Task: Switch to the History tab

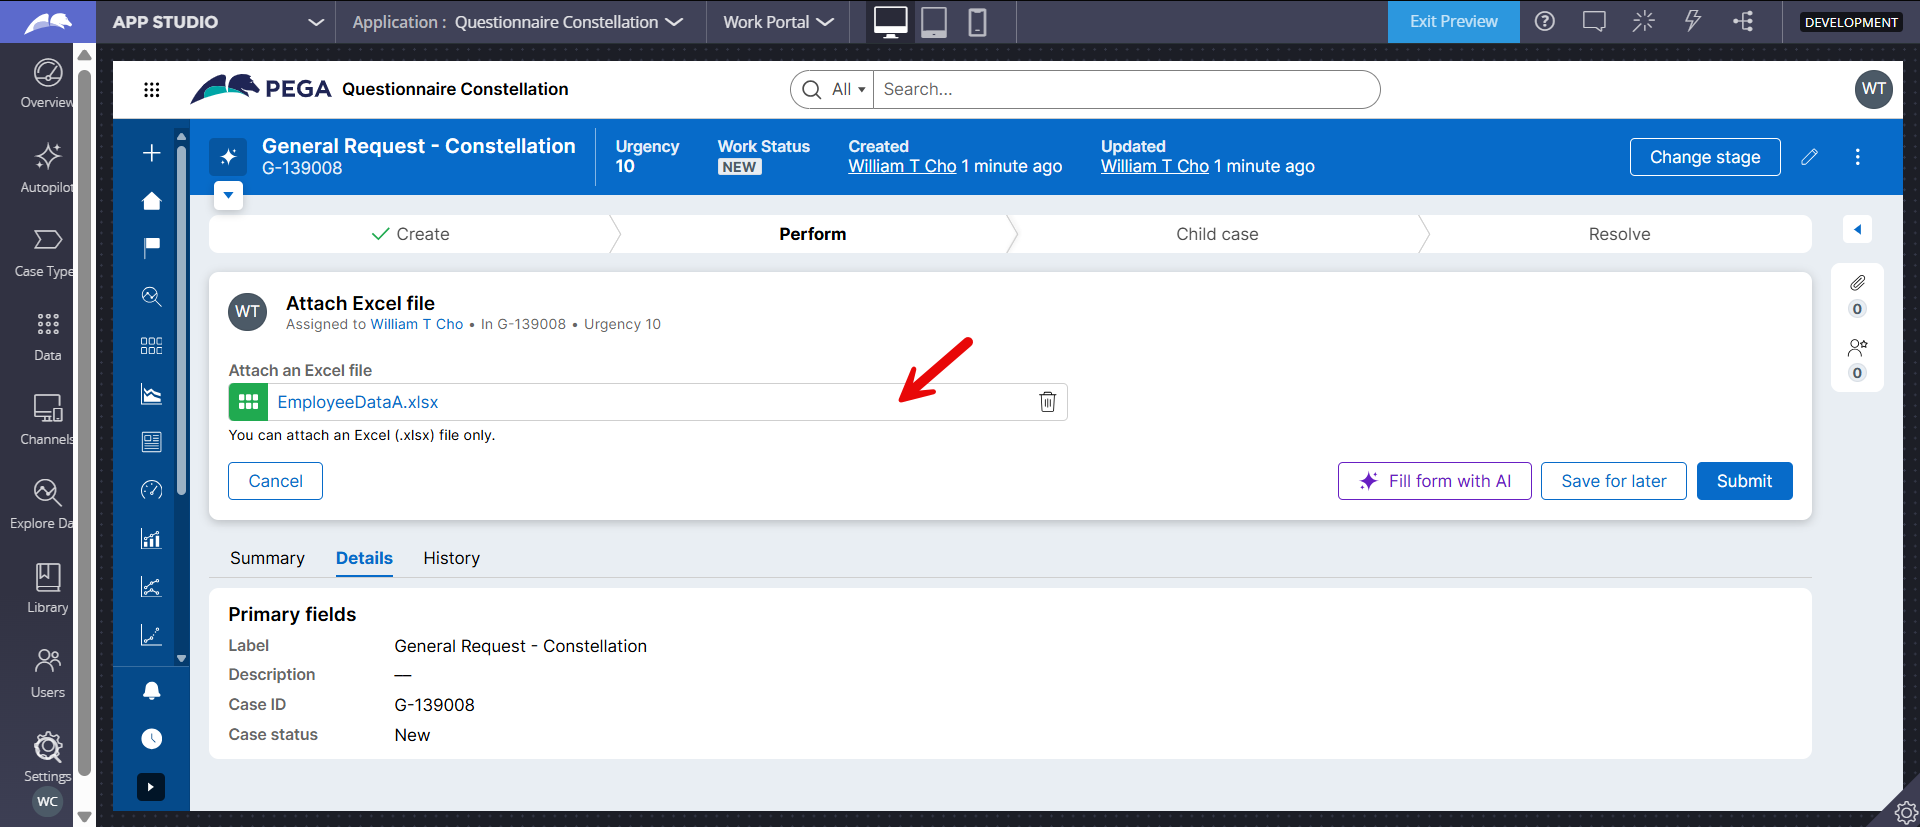Action: 451,558
